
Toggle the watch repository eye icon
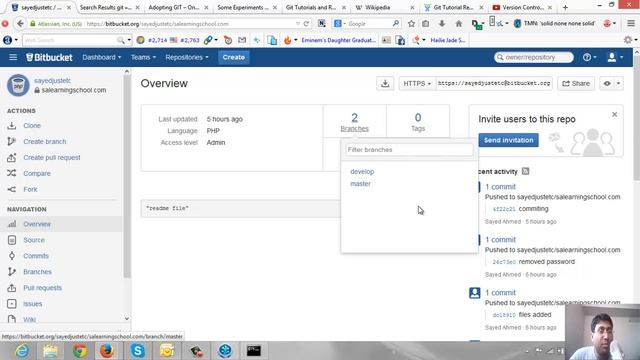tap(607, 83)
